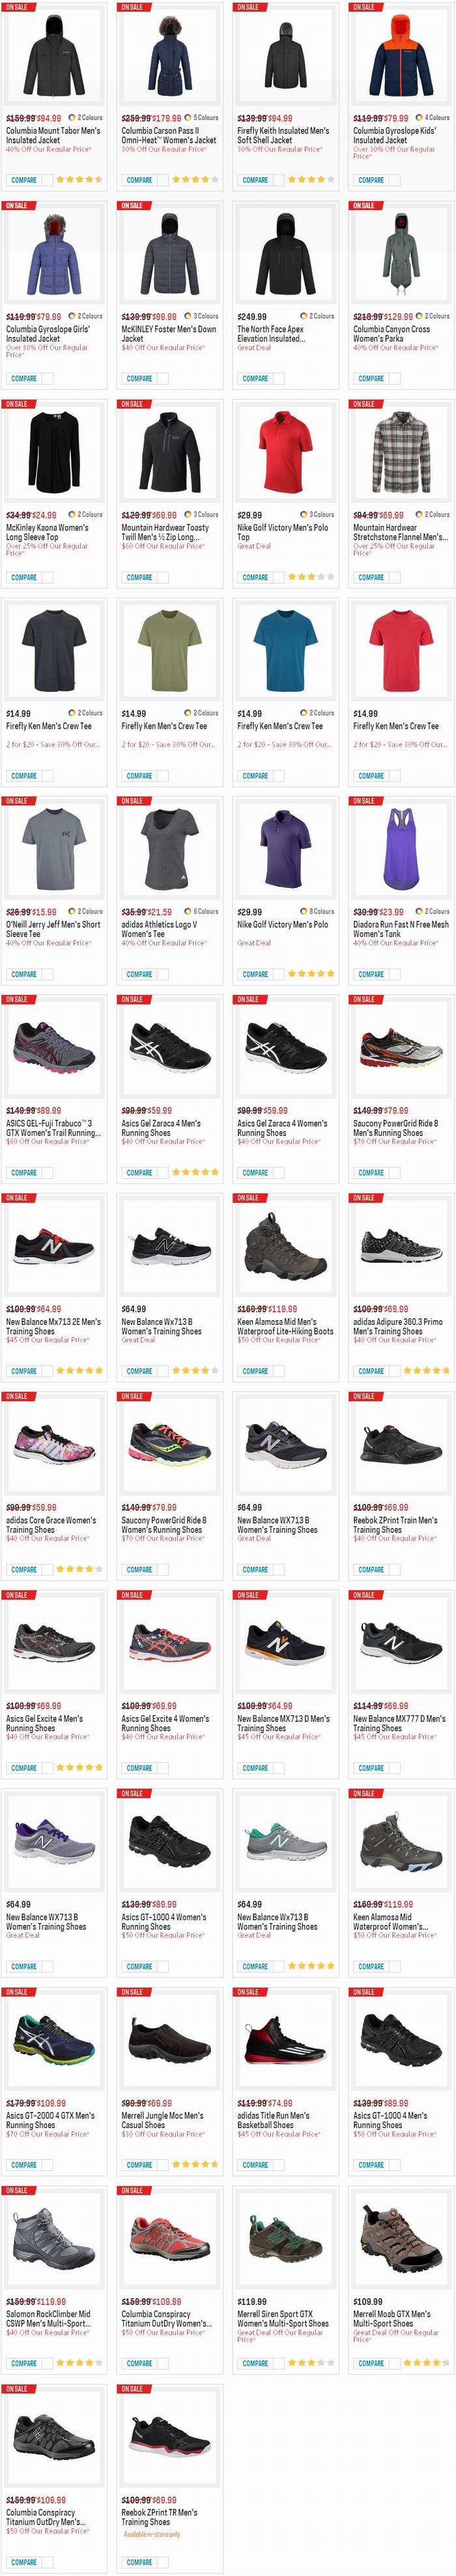The height and width of the screenshot is (2576, 456).
Task: Click colour wheel icon for Columbia Gyroslope Kids' jacket
Action: [x=419, y=117]
